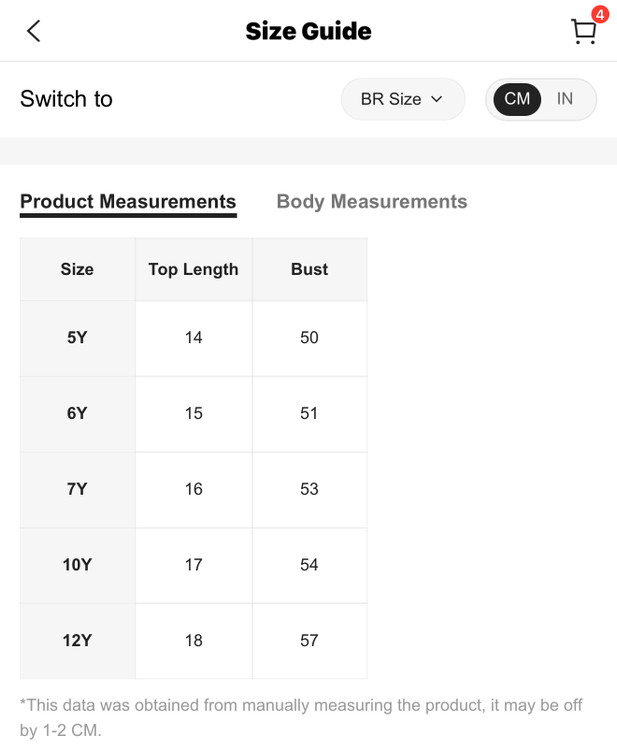Switch to the Body Measurements tab
This screenshot has width=617, height=750.
pos(371,201)
